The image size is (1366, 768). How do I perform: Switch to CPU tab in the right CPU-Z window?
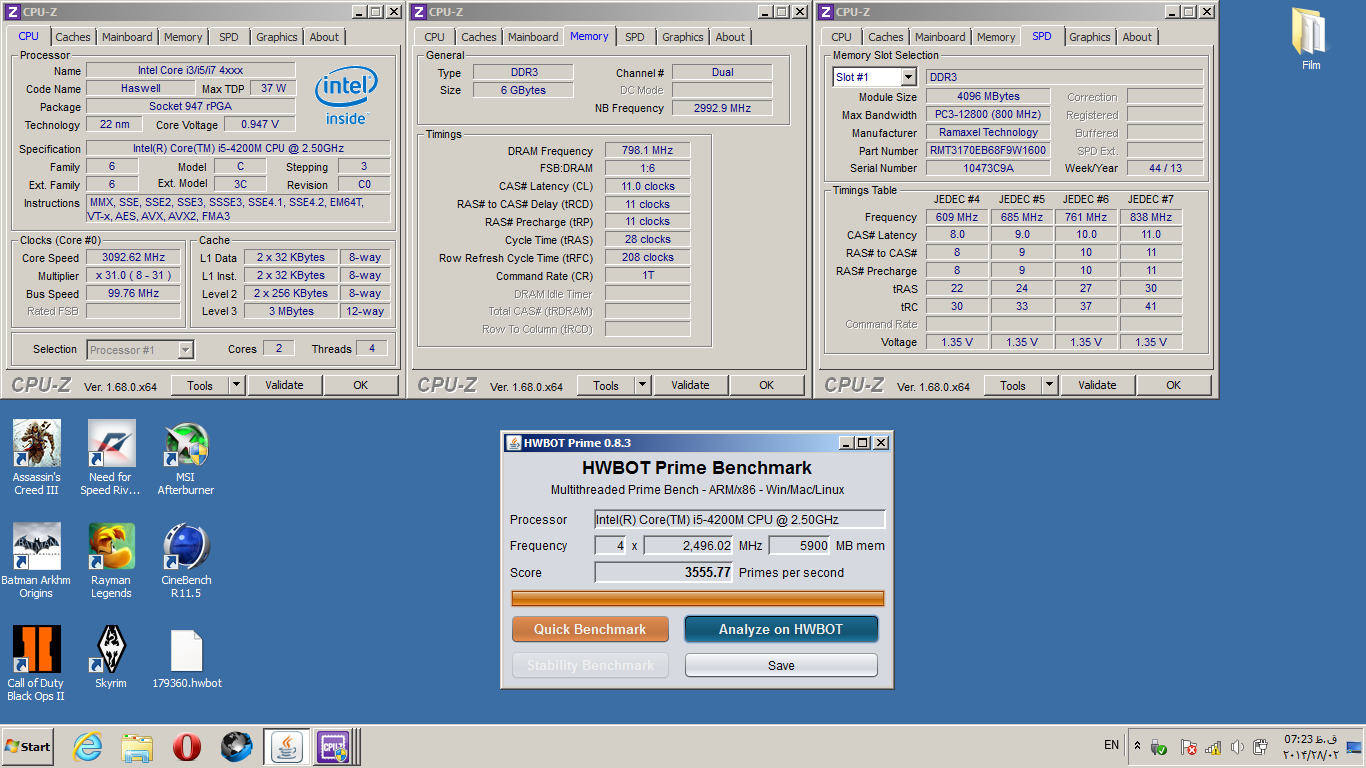click(x=842, y=37)
